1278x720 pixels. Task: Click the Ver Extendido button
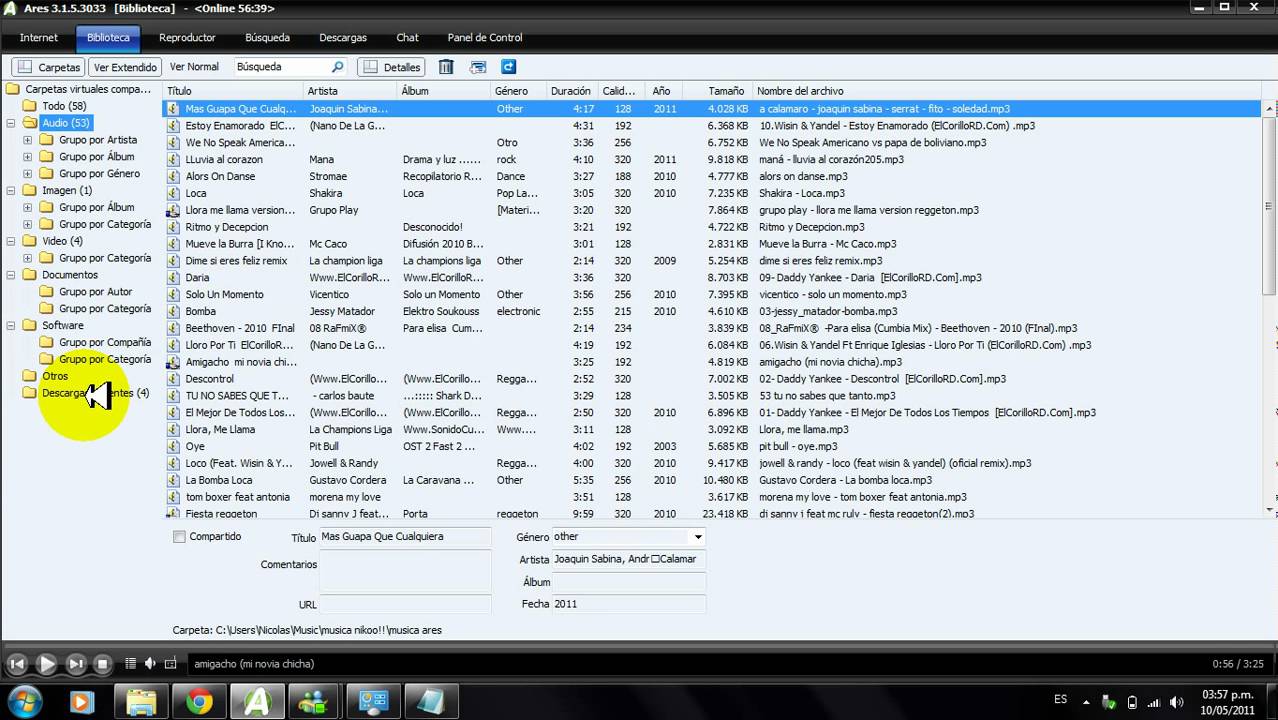[125, 67]
